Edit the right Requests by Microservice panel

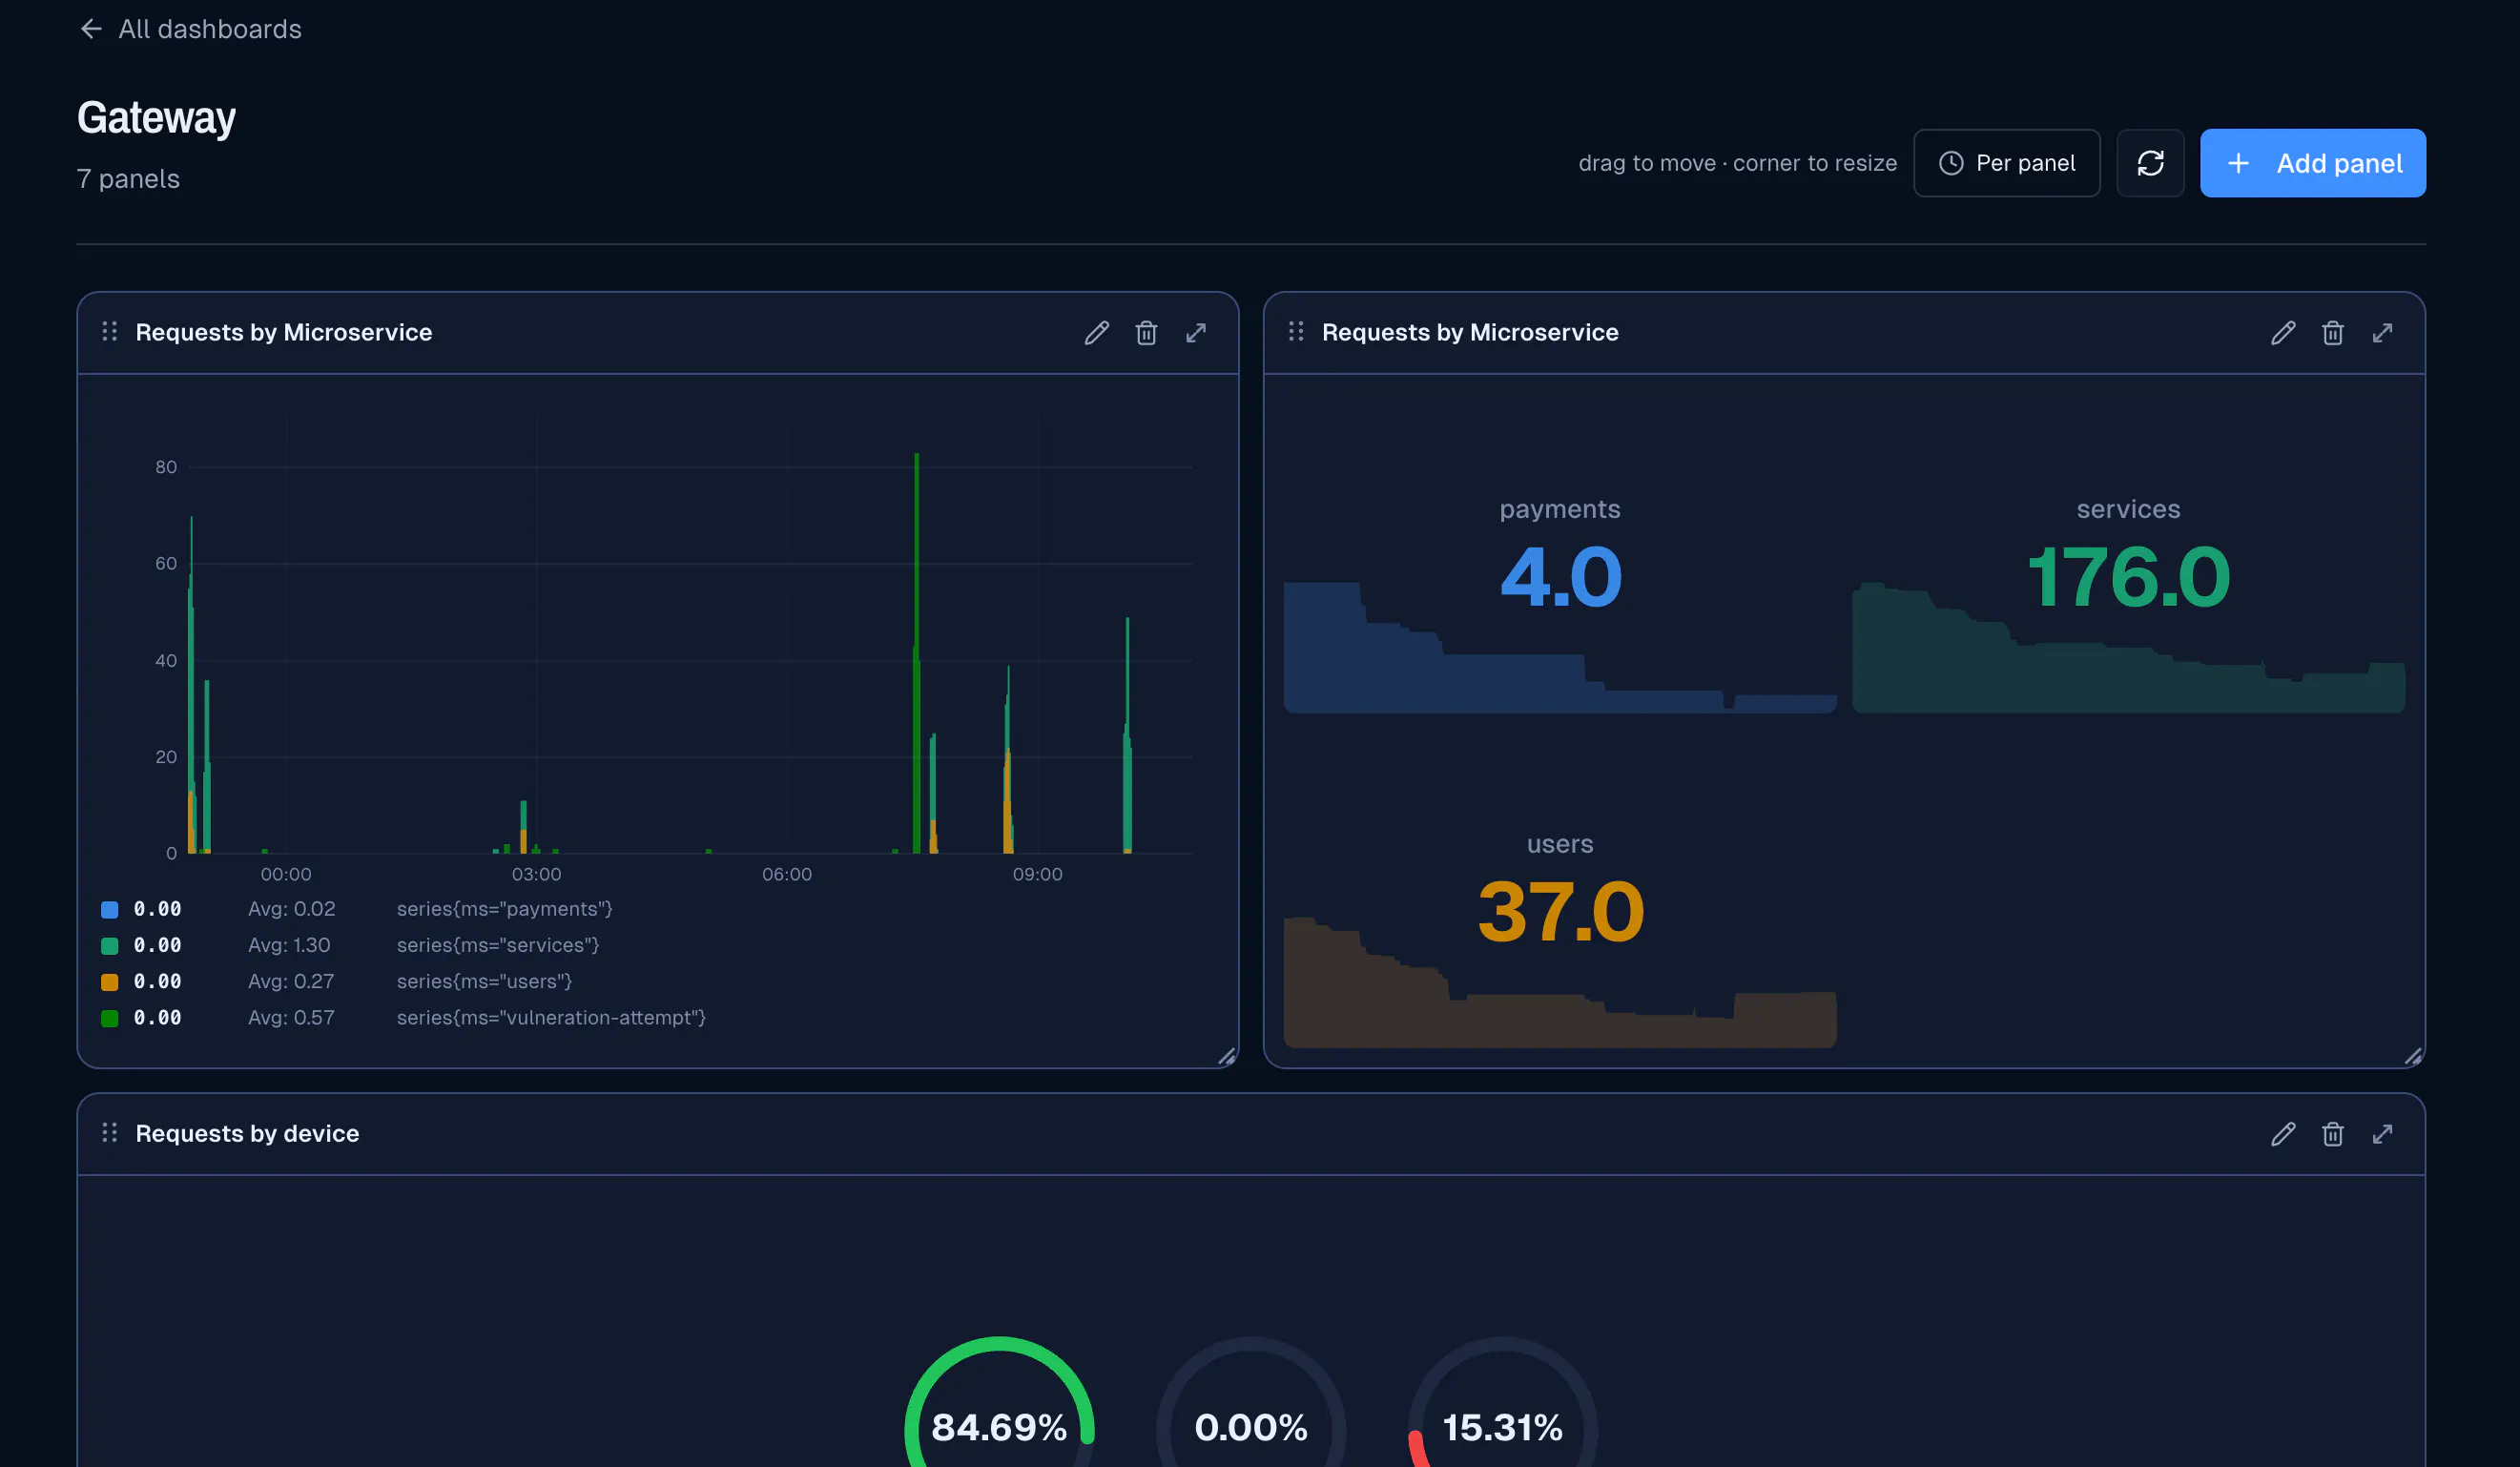pos(2283,333)
